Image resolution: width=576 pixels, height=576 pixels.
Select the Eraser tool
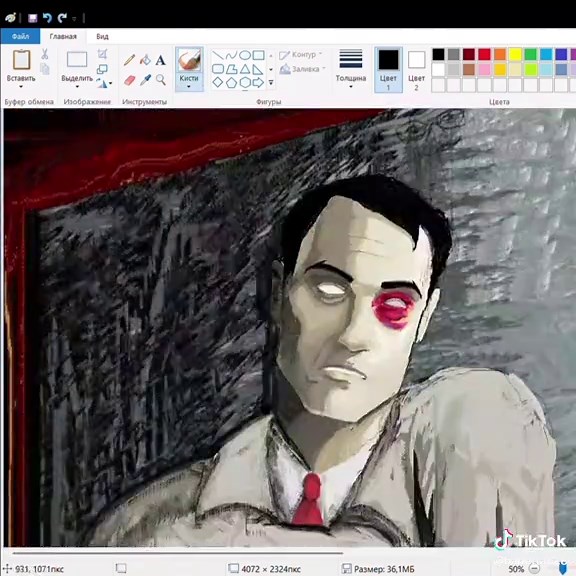[130, 80]
